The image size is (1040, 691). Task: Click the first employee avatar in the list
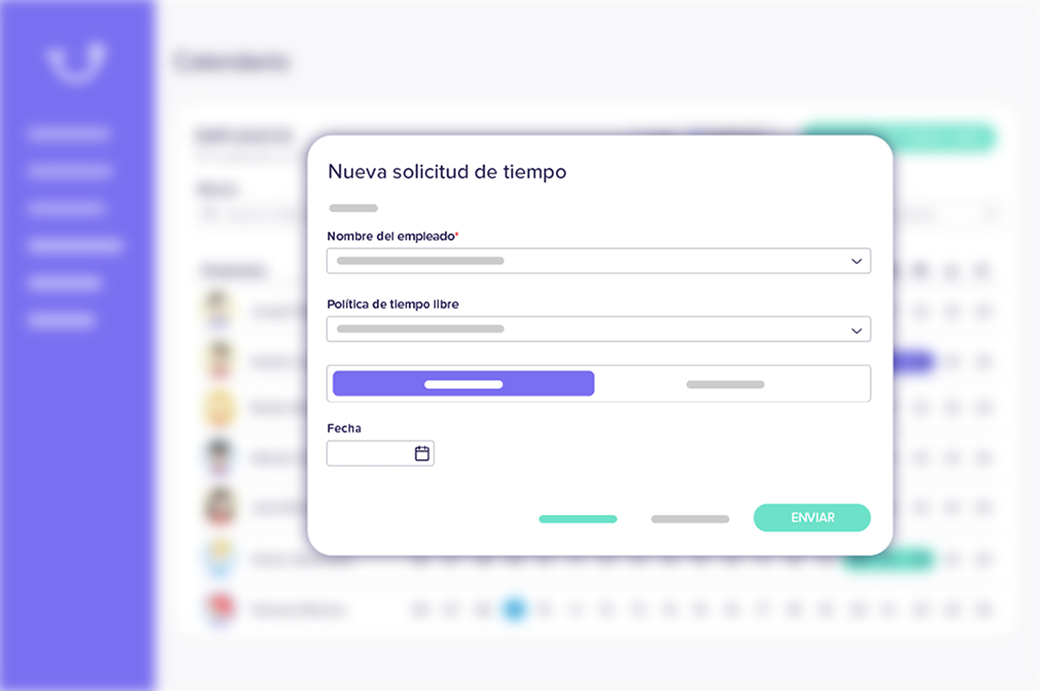218,309
